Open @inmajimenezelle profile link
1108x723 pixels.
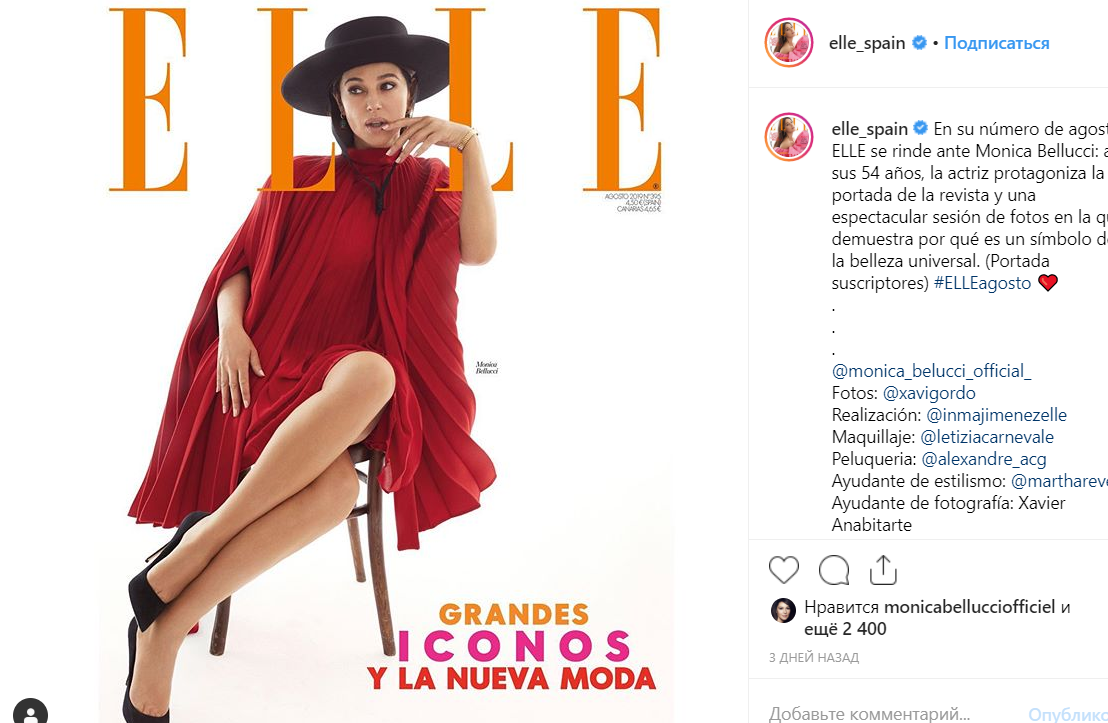coord(996,414)
